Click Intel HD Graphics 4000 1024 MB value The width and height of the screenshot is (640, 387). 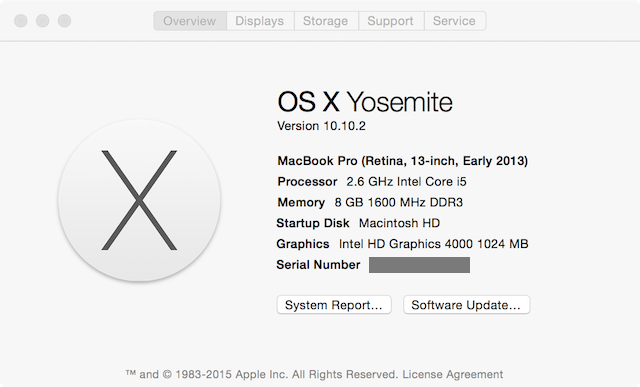pyautogui.click(x=433, y=244)
